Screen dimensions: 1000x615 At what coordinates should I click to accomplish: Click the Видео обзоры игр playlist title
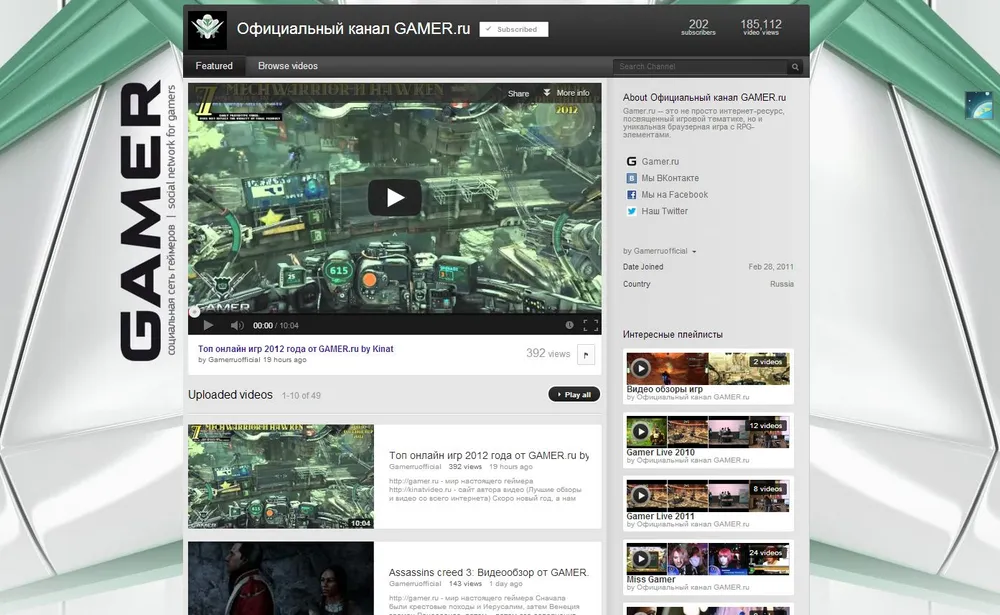(x=665, y=389)
